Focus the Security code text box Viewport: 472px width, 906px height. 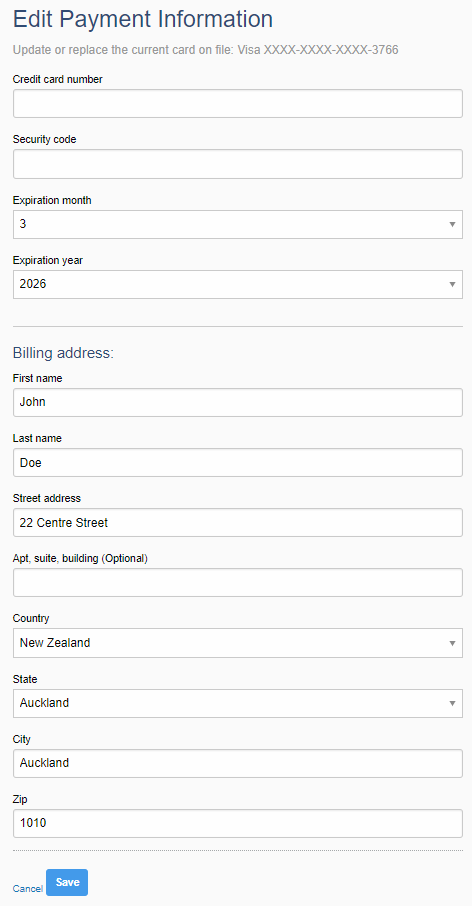point(237,164)
